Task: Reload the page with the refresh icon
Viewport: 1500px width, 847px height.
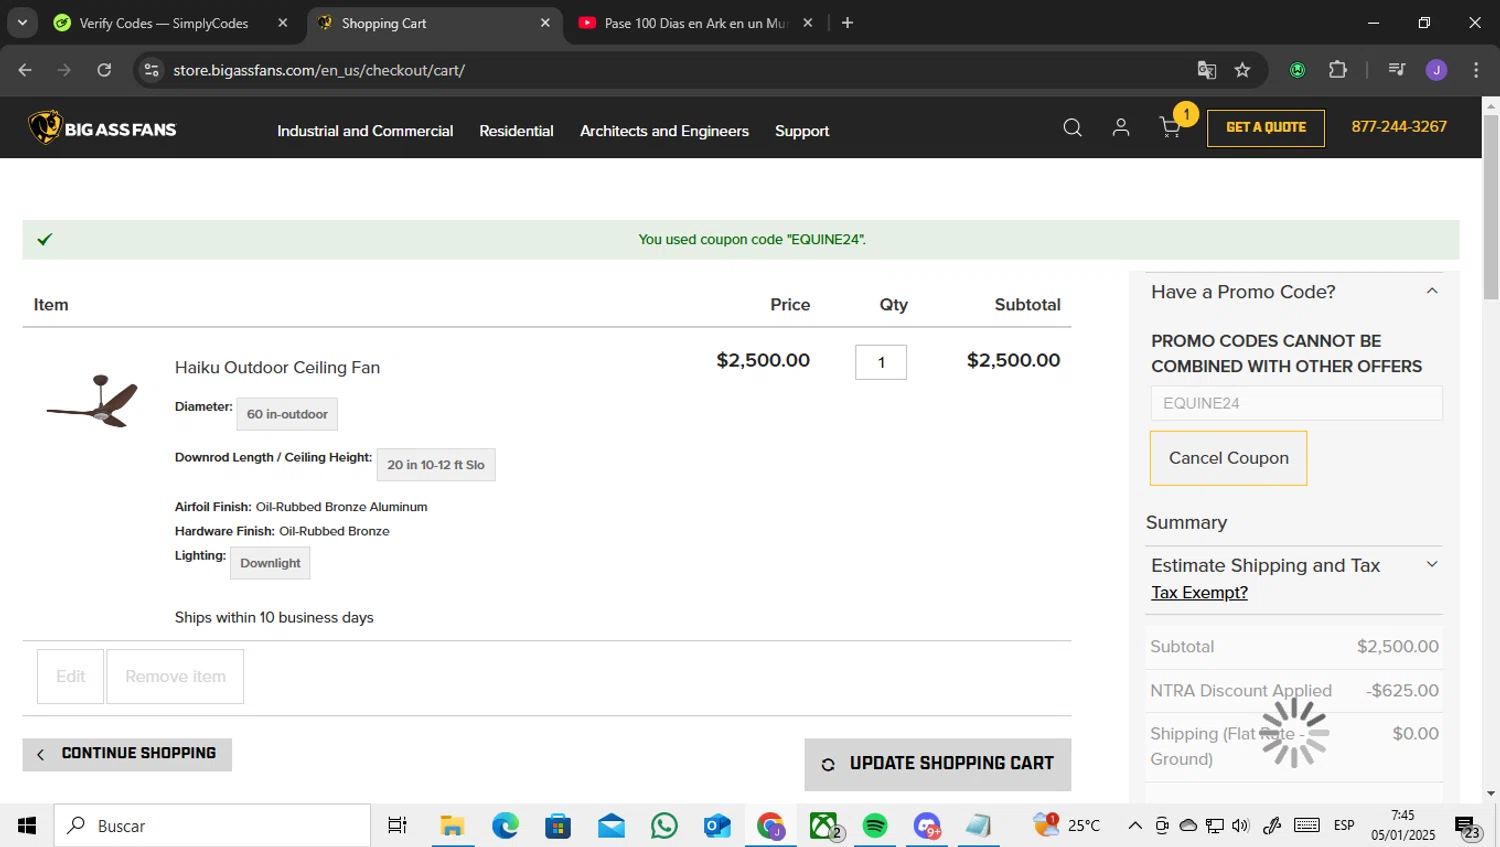Action: [104, 70]
